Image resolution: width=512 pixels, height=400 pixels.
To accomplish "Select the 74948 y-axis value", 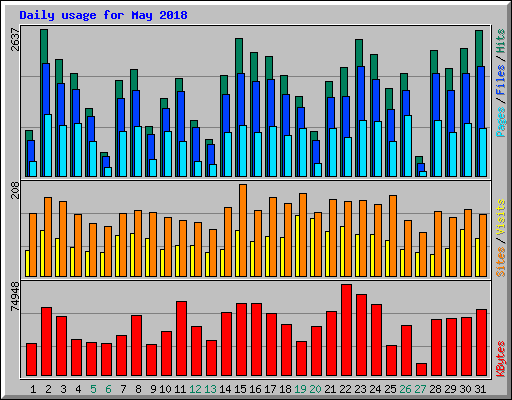I will [15, 296].
